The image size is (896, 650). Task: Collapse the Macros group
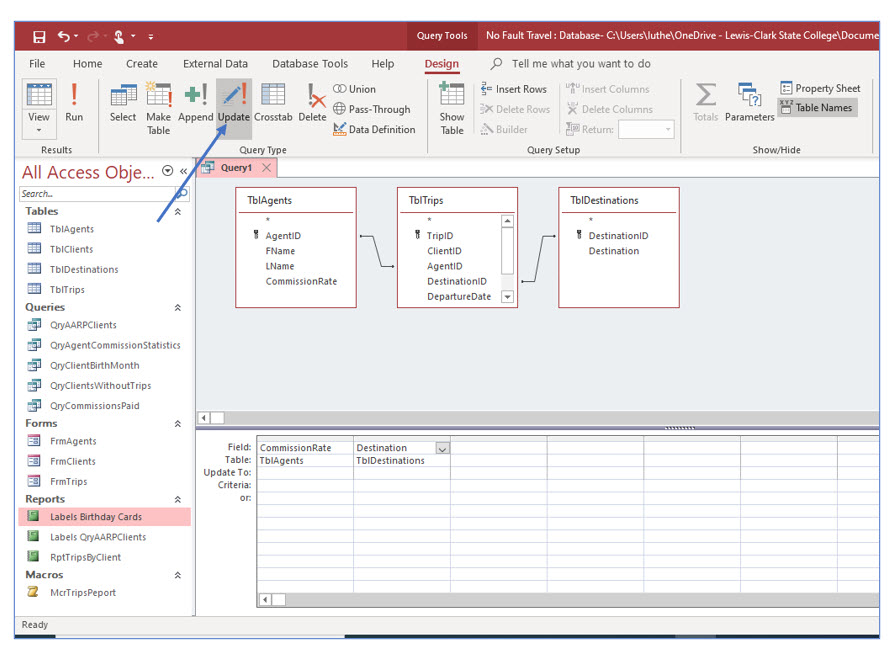coord(178,575)
